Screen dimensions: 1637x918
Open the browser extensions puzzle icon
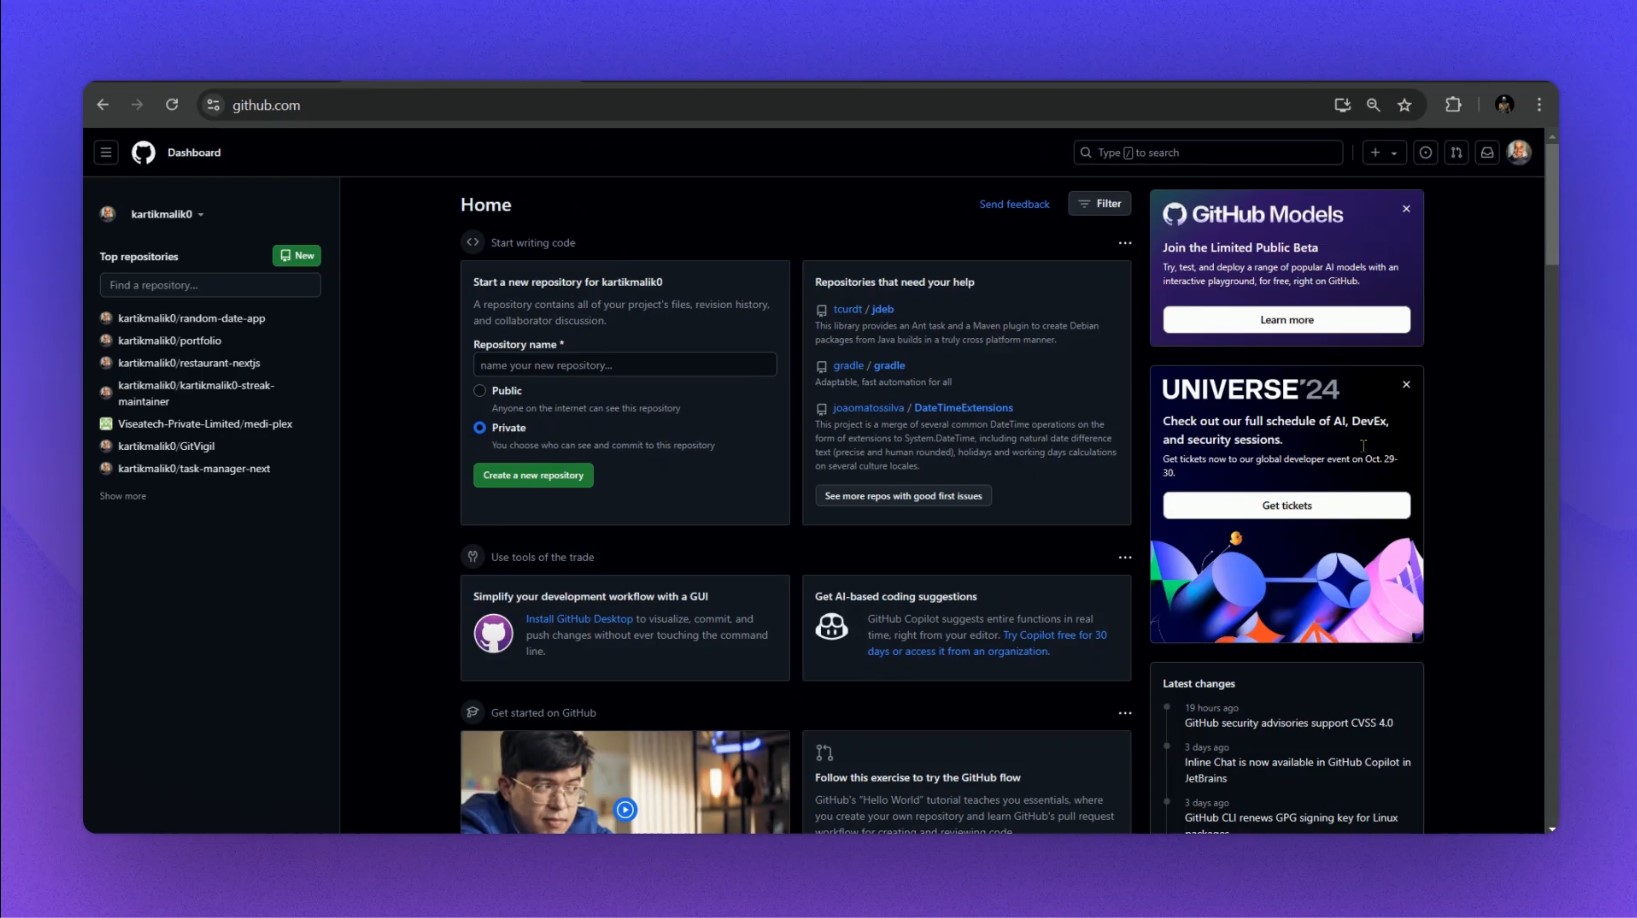pos(1453,105)
